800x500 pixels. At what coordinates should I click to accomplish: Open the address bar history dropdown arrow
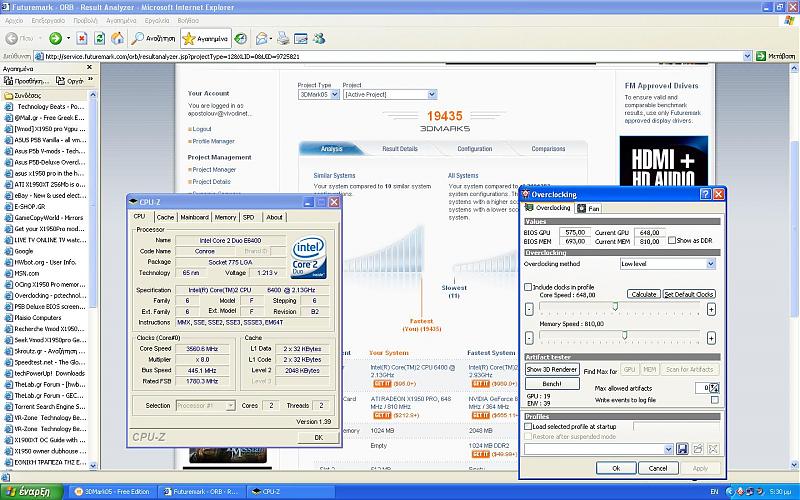[x=747, y=56]
